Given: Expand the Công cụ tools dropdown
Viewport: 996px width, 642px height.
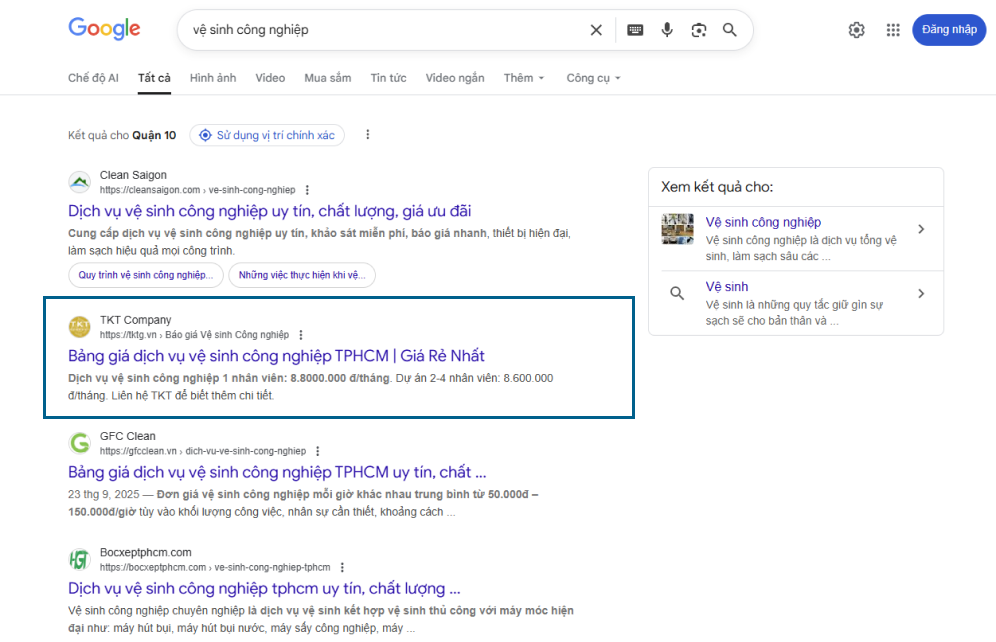Looking at the screenshot, I should pos(593,78).
